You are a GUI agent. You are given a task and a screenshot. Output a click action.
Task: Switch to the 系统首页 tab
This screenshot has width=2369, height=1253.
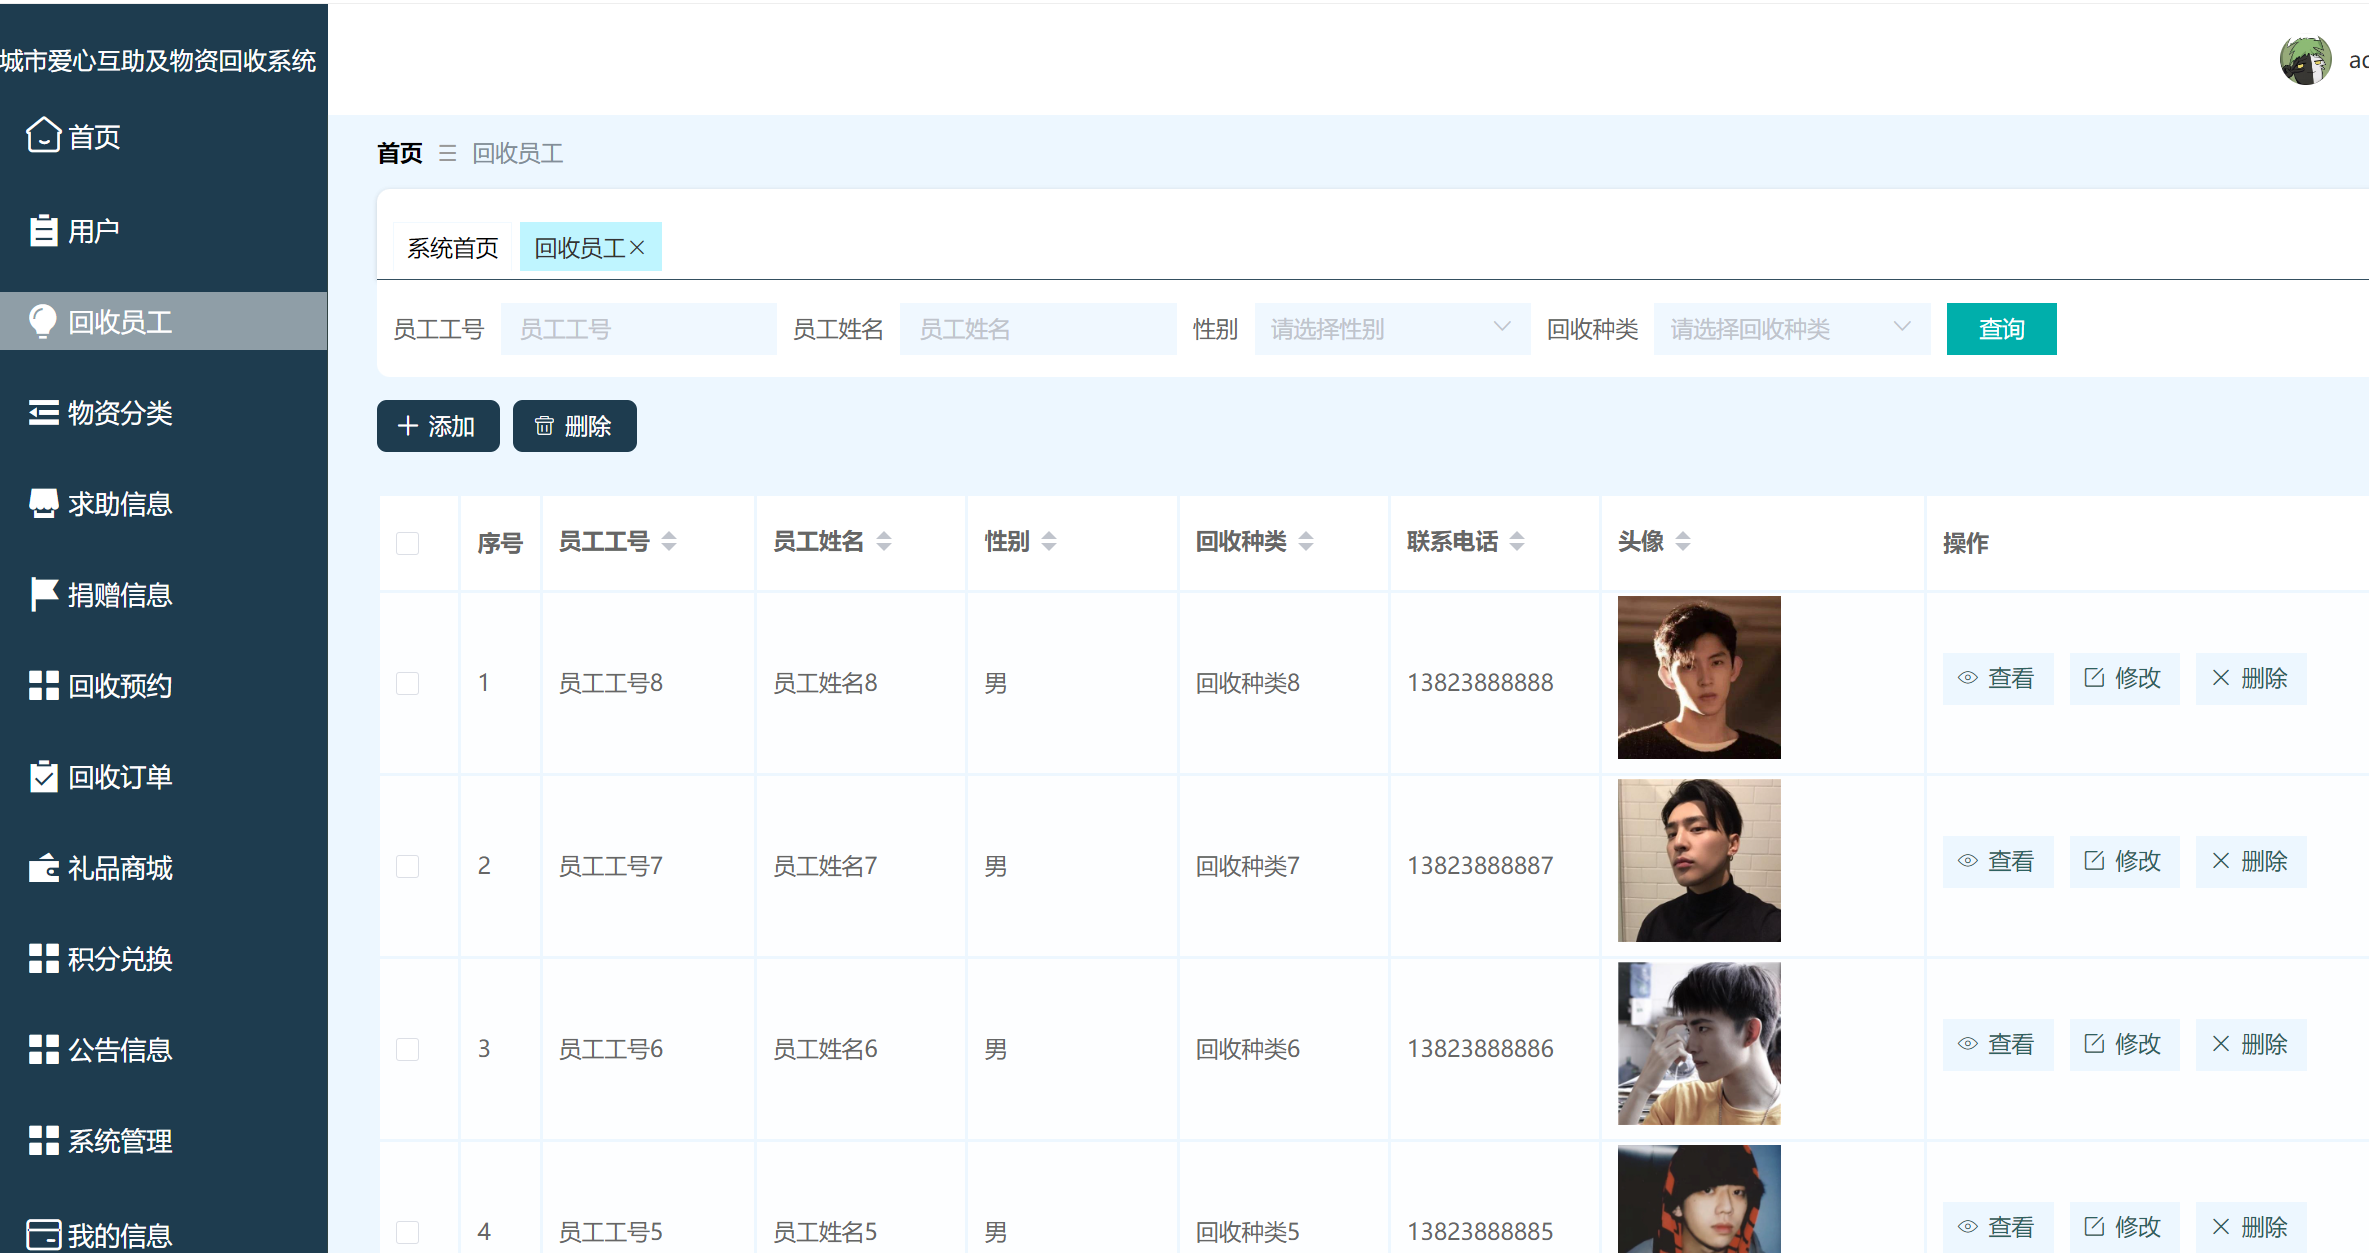[452, 248]
